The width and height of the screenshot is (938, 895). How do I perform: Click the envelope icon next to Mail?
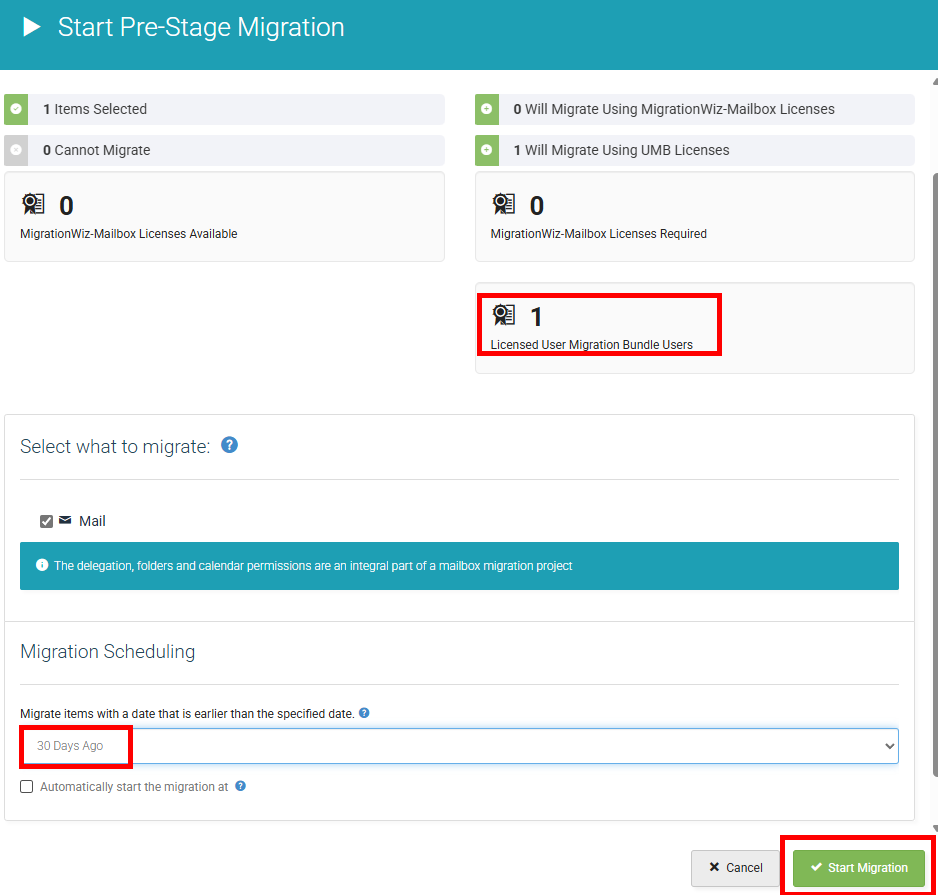click(x=65, y=520)
